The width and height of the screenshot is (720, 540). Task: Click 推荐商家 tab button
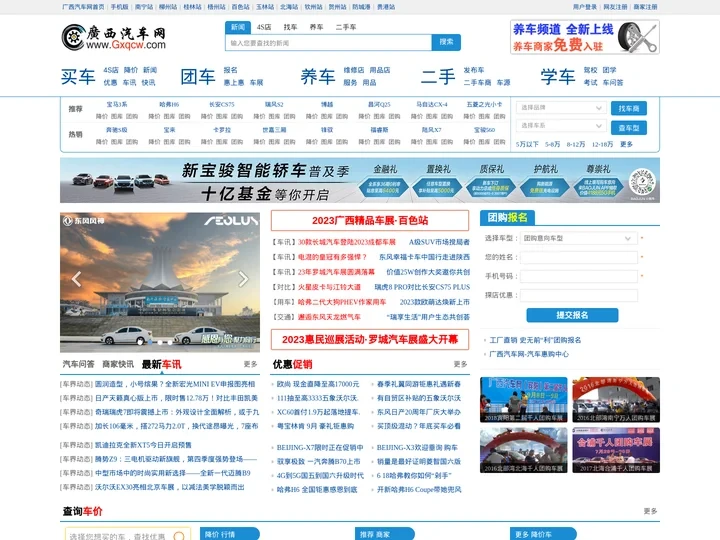pos(384,534)
